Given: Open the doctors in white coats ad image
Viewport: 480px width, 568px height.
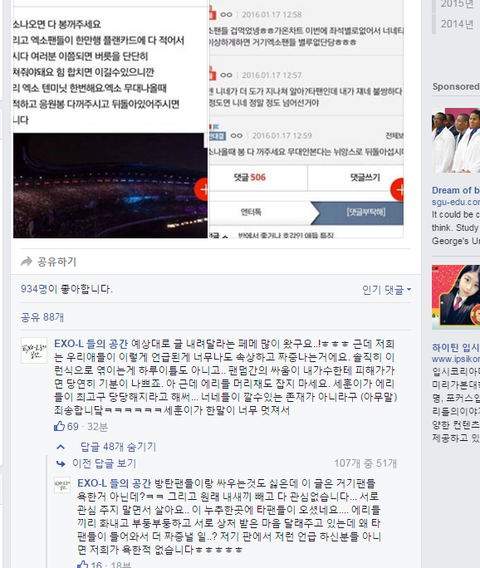Looking at the screenshot, I should pos(456,140).
